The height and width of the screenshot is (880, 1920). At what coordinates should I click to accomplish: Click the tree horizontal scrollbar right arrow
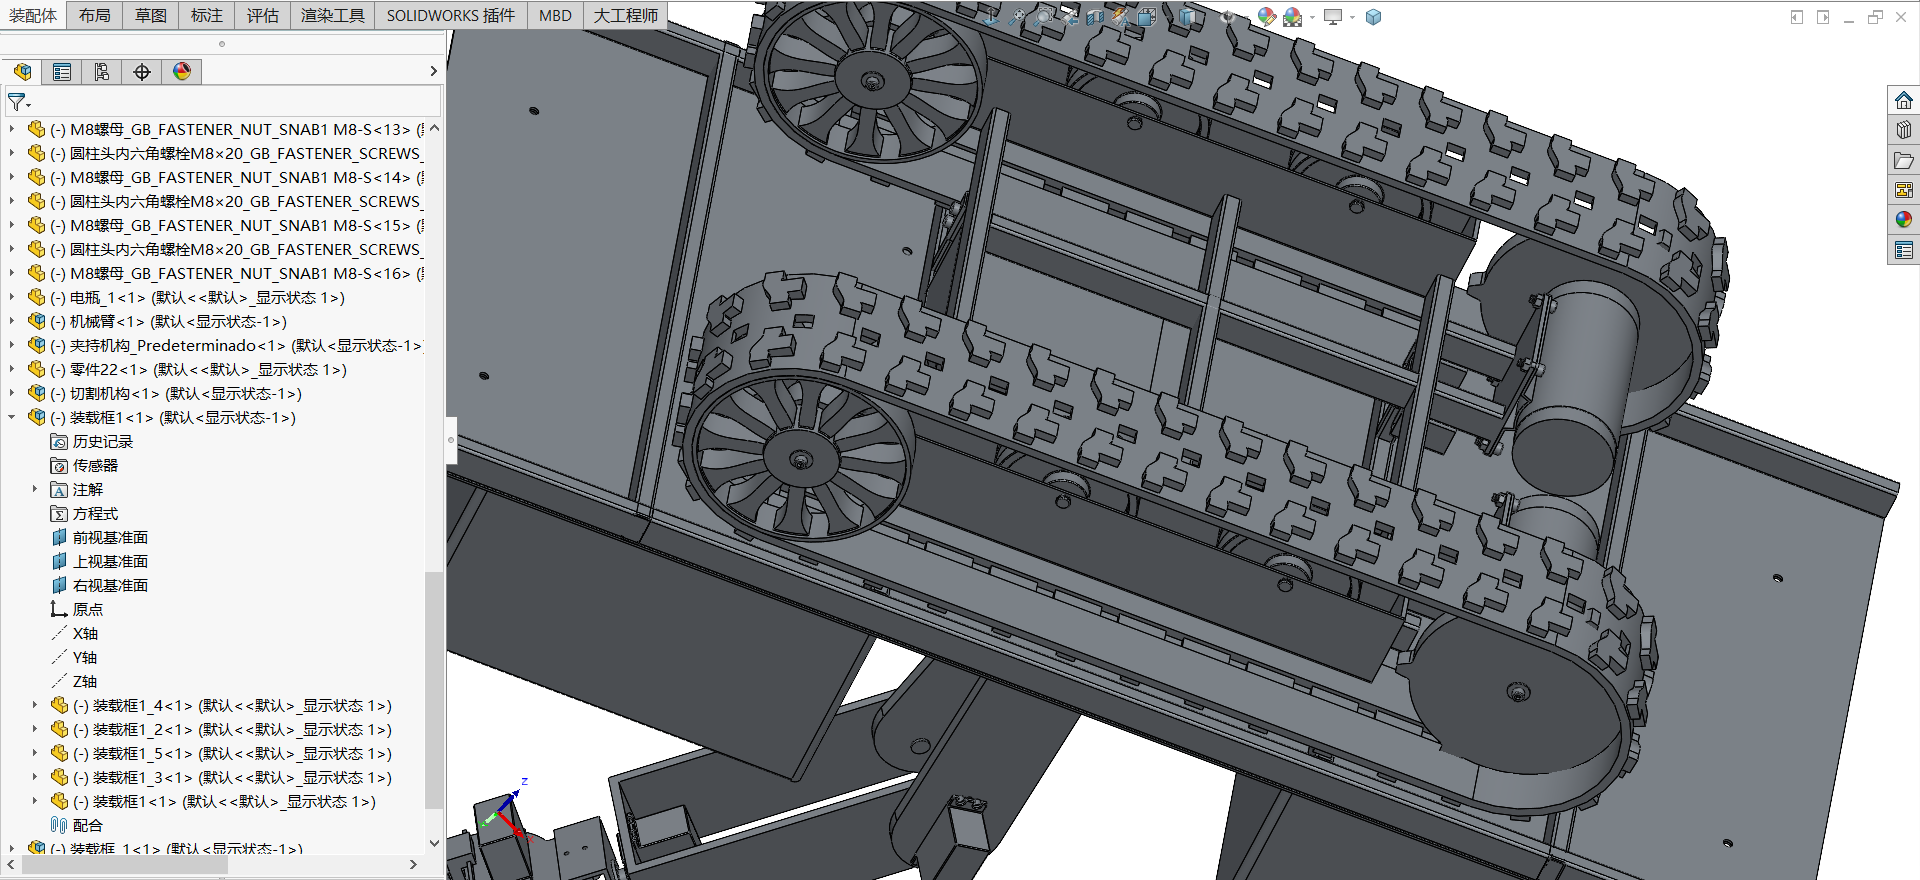[x=413, y=864]
